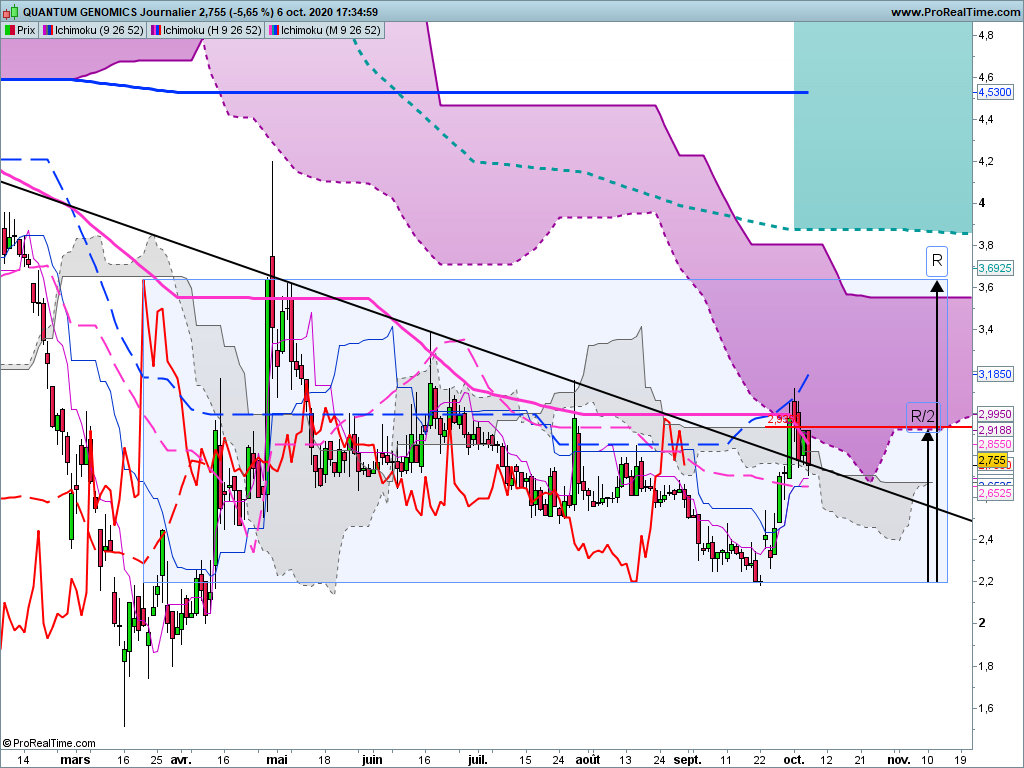
Task: Click the 2,8550 pink price label
Action: pos(995,444)
